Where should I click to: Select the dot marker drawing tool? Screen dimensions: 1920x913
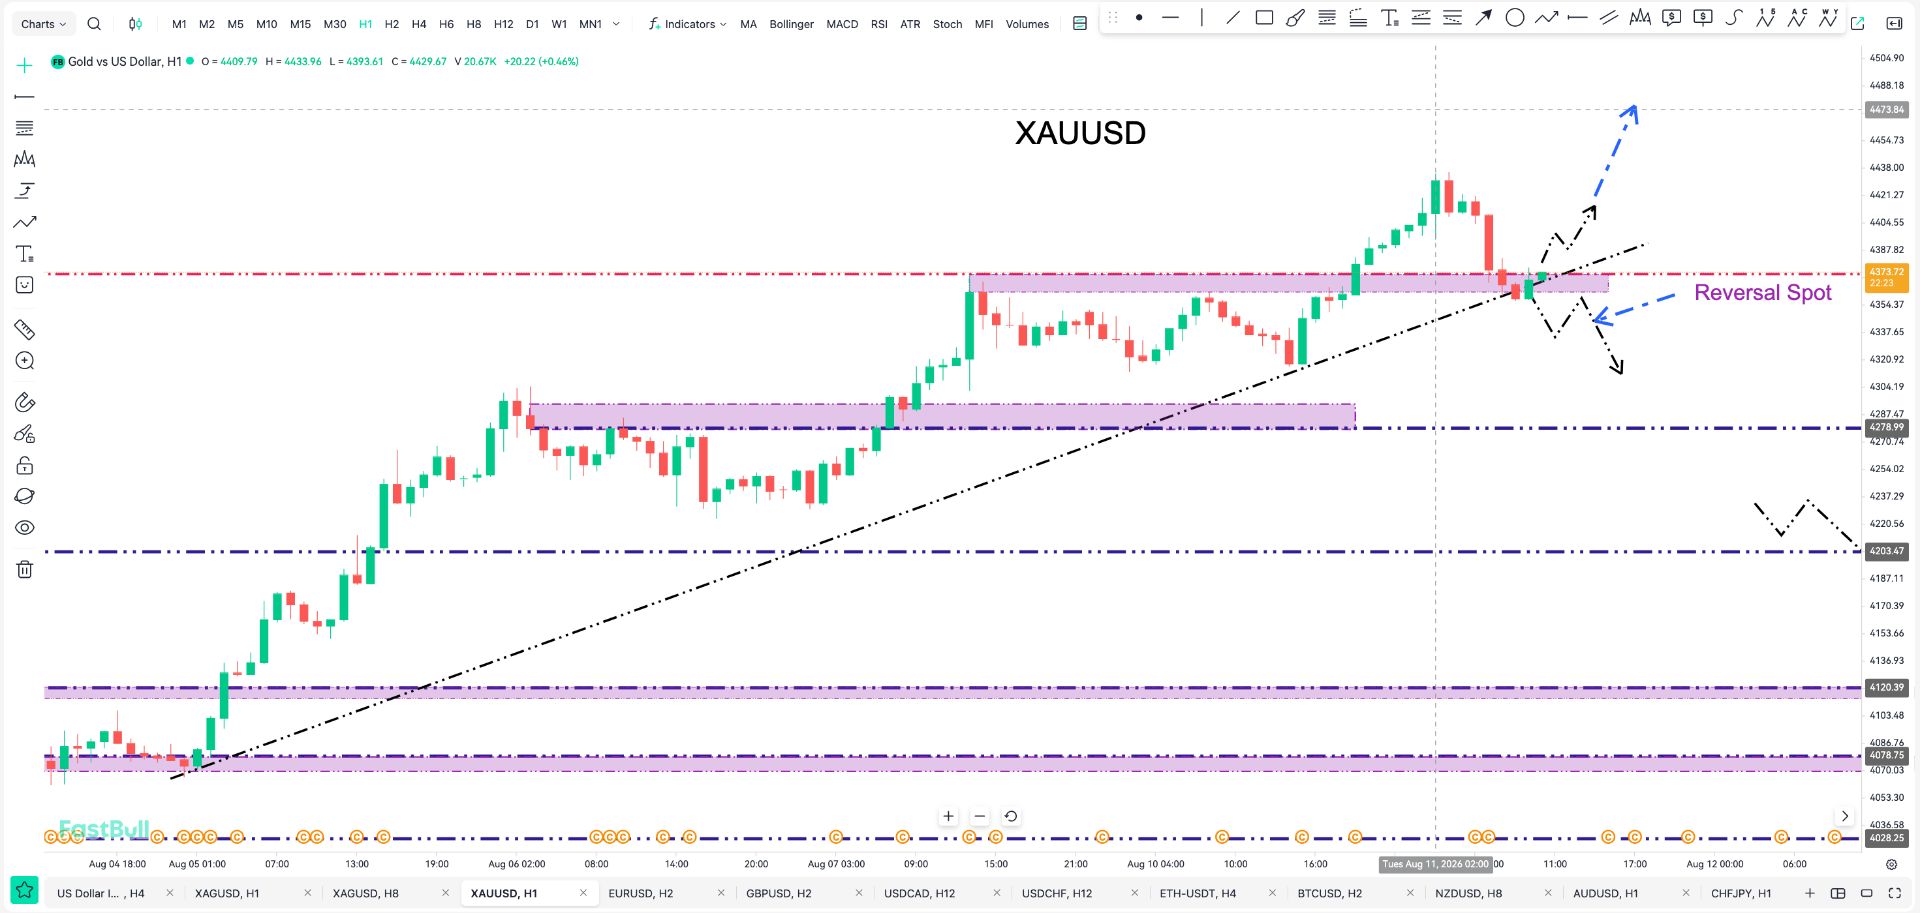coord(1139,18)
